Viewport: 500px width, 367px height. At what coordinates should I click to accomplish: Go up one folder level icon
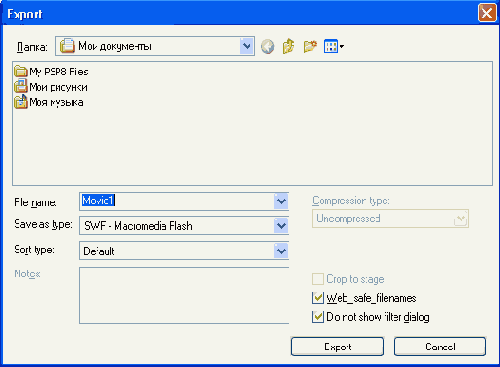pyautogui.click(x=288, y=46)
